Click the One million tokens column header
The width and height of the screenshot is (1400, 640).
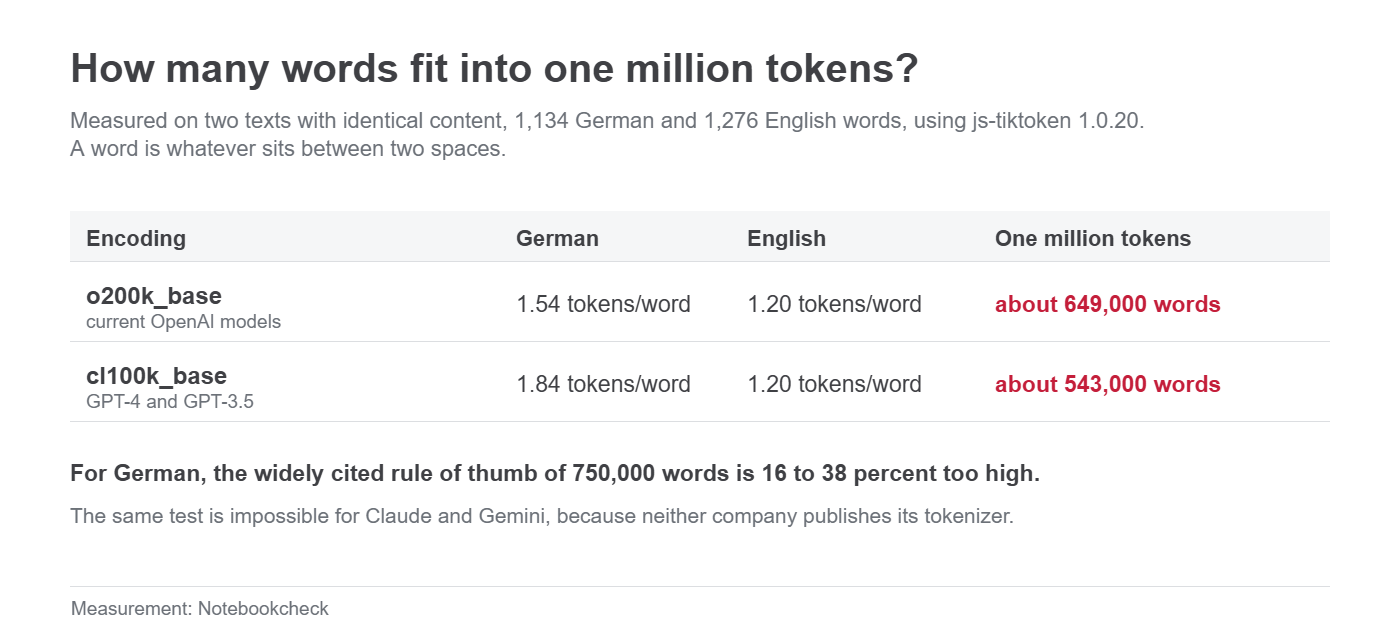click(1093, 238)
